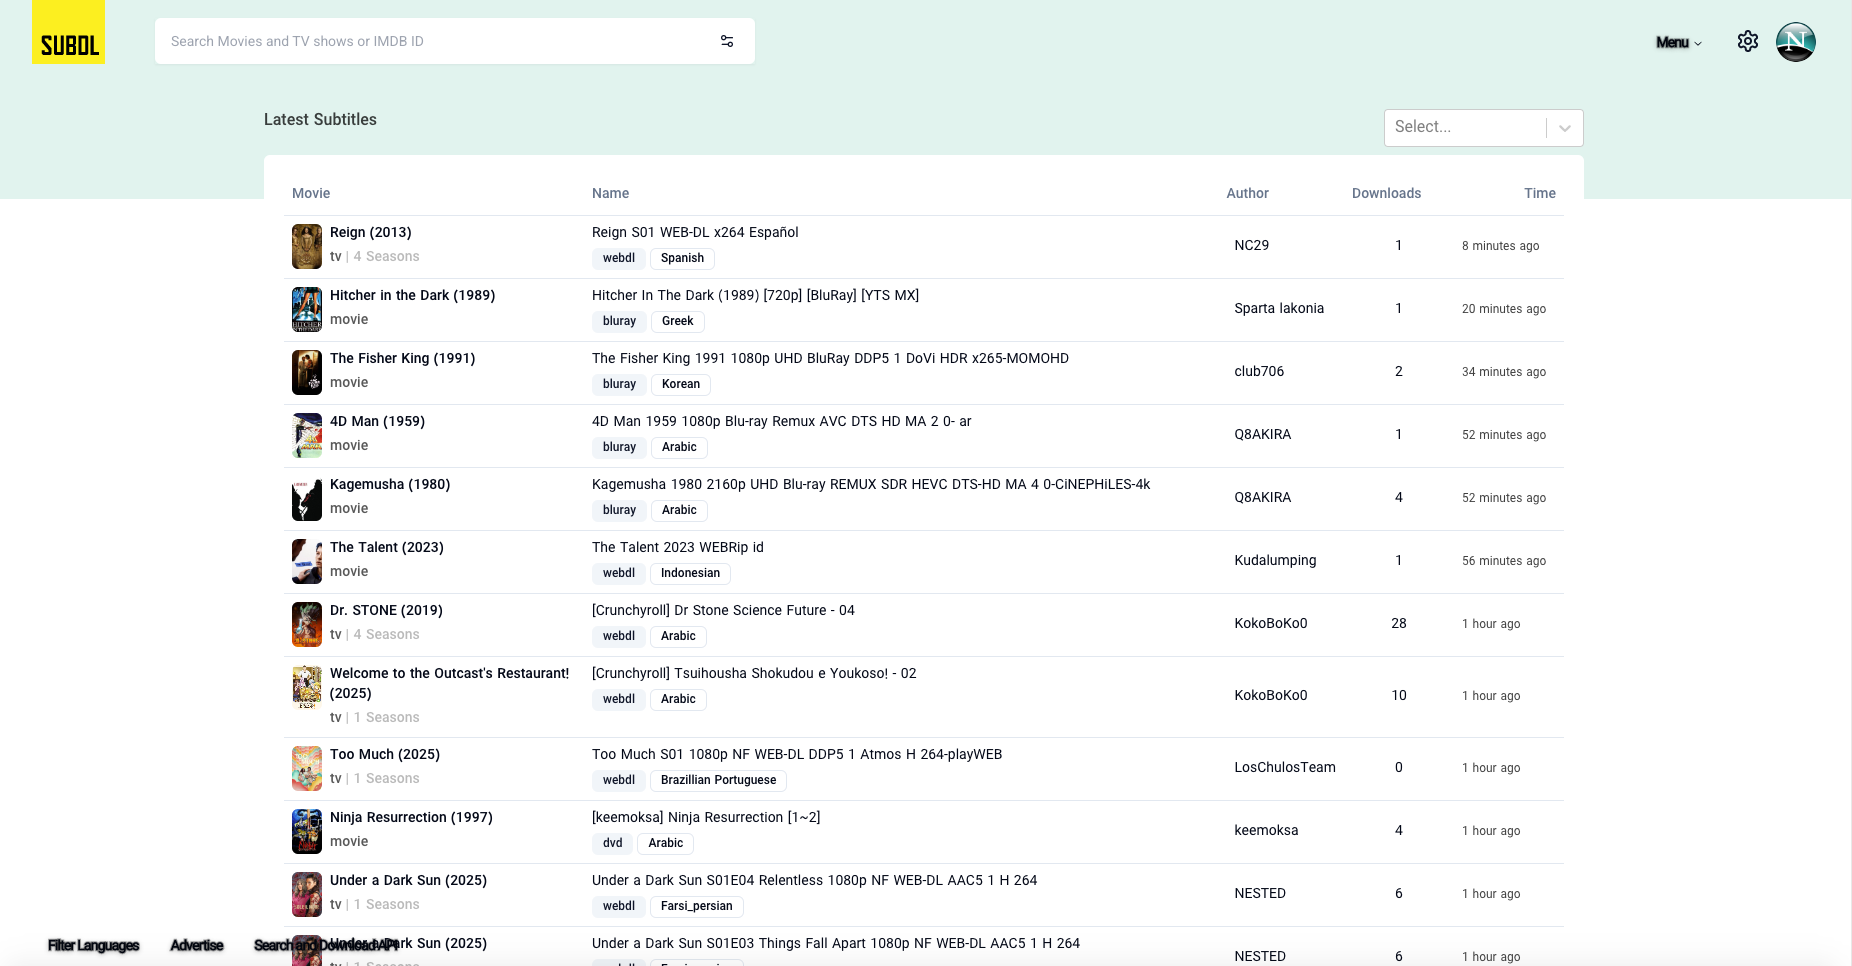
Task: Open author NC29 profile
Action: click(1251, 245)
